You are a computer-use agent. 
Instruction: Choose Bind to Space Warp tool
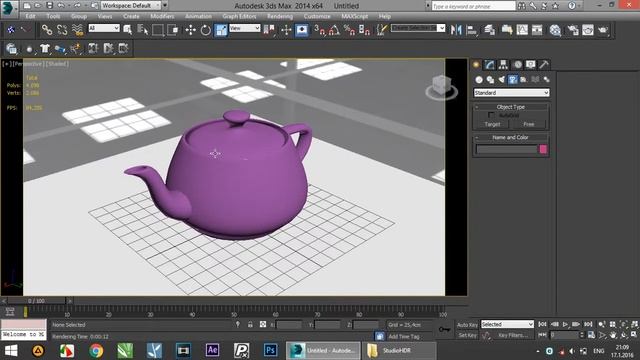point(77,30)
